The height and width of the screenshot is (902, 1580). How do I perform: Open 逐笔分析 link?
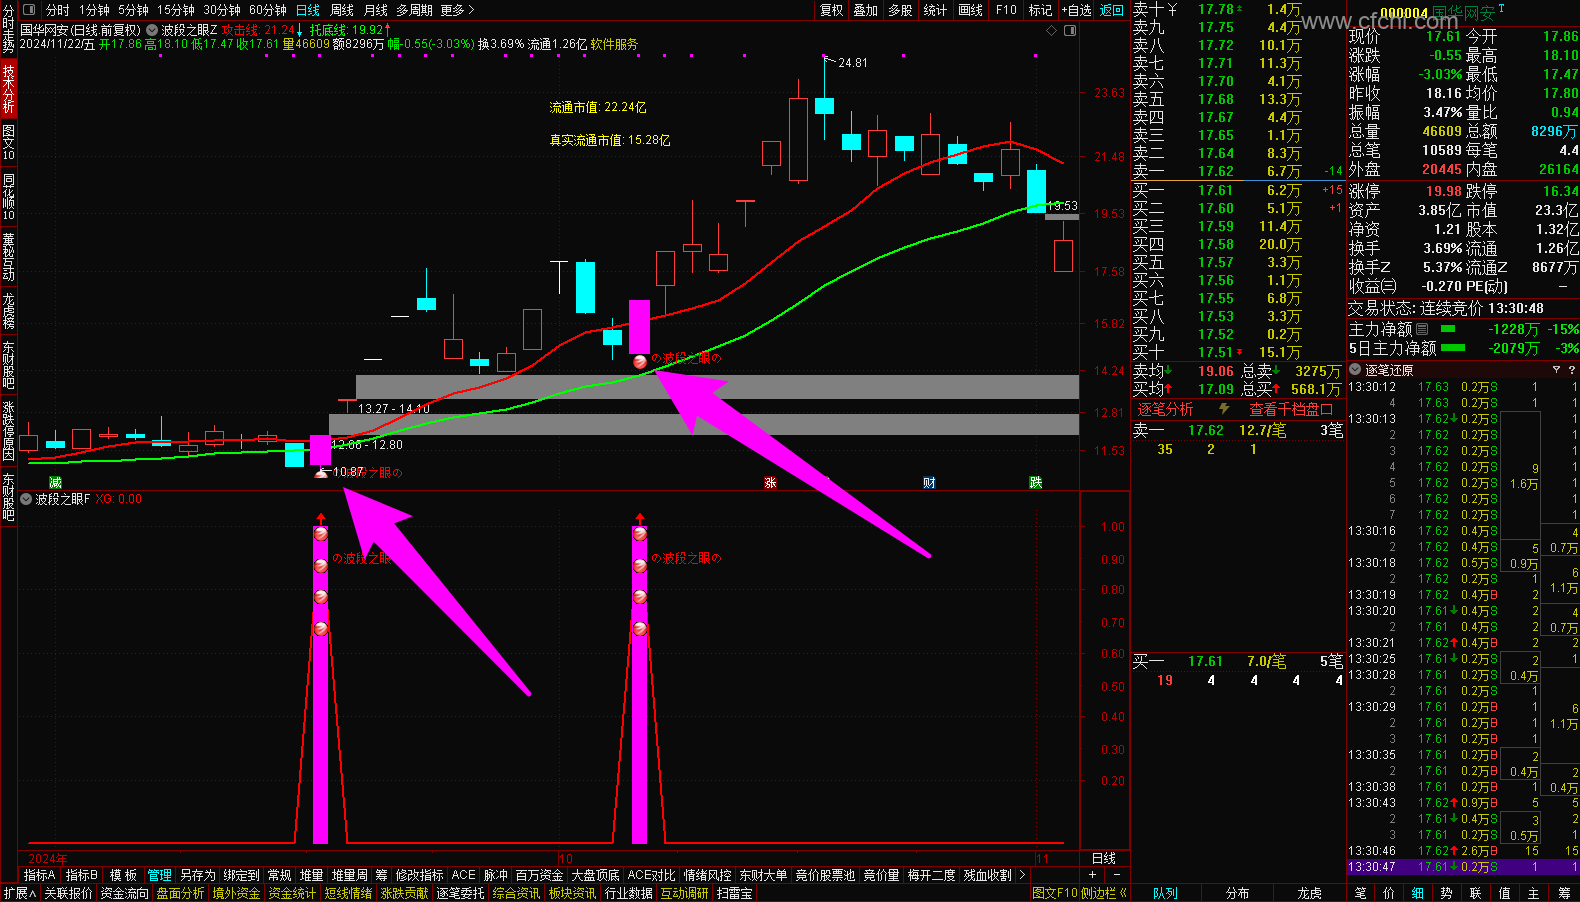[x=1166, y=409]
